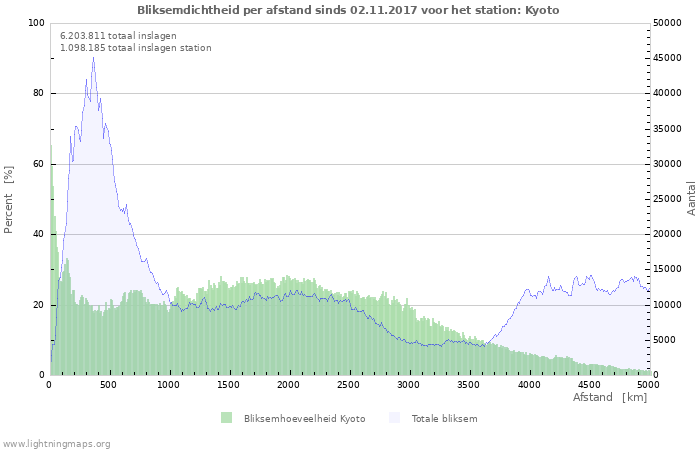Screen dimensions: 700x450
Task: Open the www.lightningmaps.org watermark link
Action: pos(56,443)
